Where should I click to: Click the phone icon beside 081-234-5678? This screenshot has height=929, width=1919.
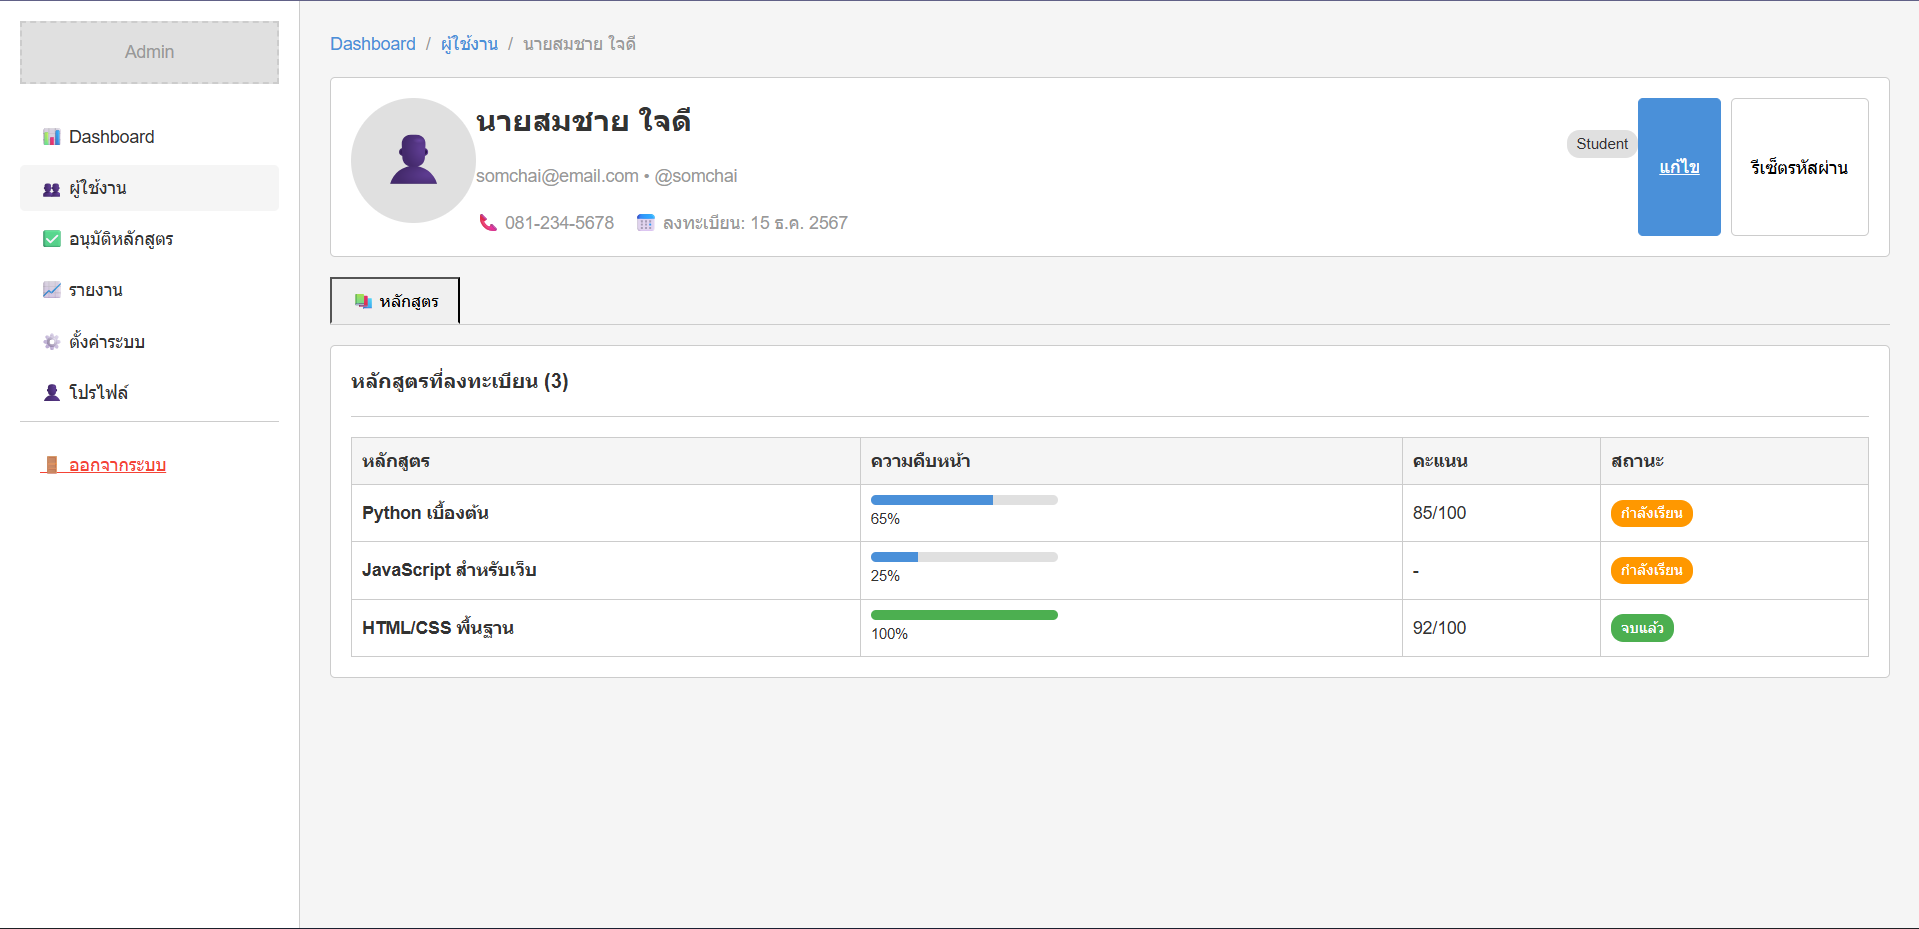[x=488, y=223]
